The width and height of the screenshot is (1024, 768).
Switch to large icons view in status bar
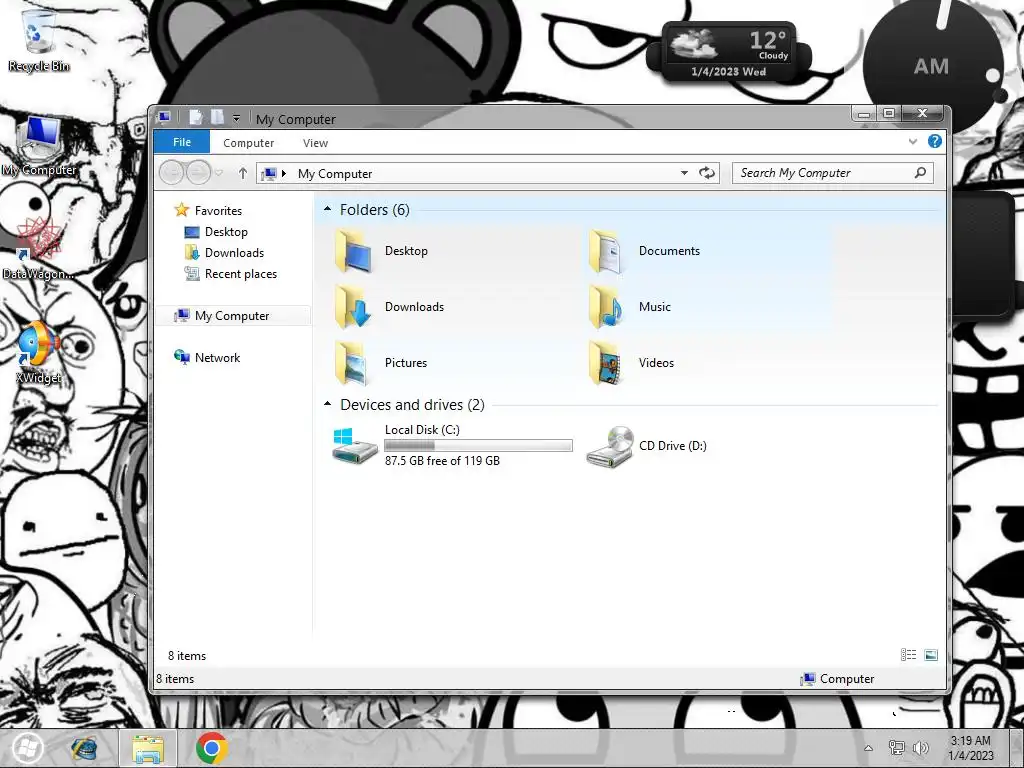(931, 655)
